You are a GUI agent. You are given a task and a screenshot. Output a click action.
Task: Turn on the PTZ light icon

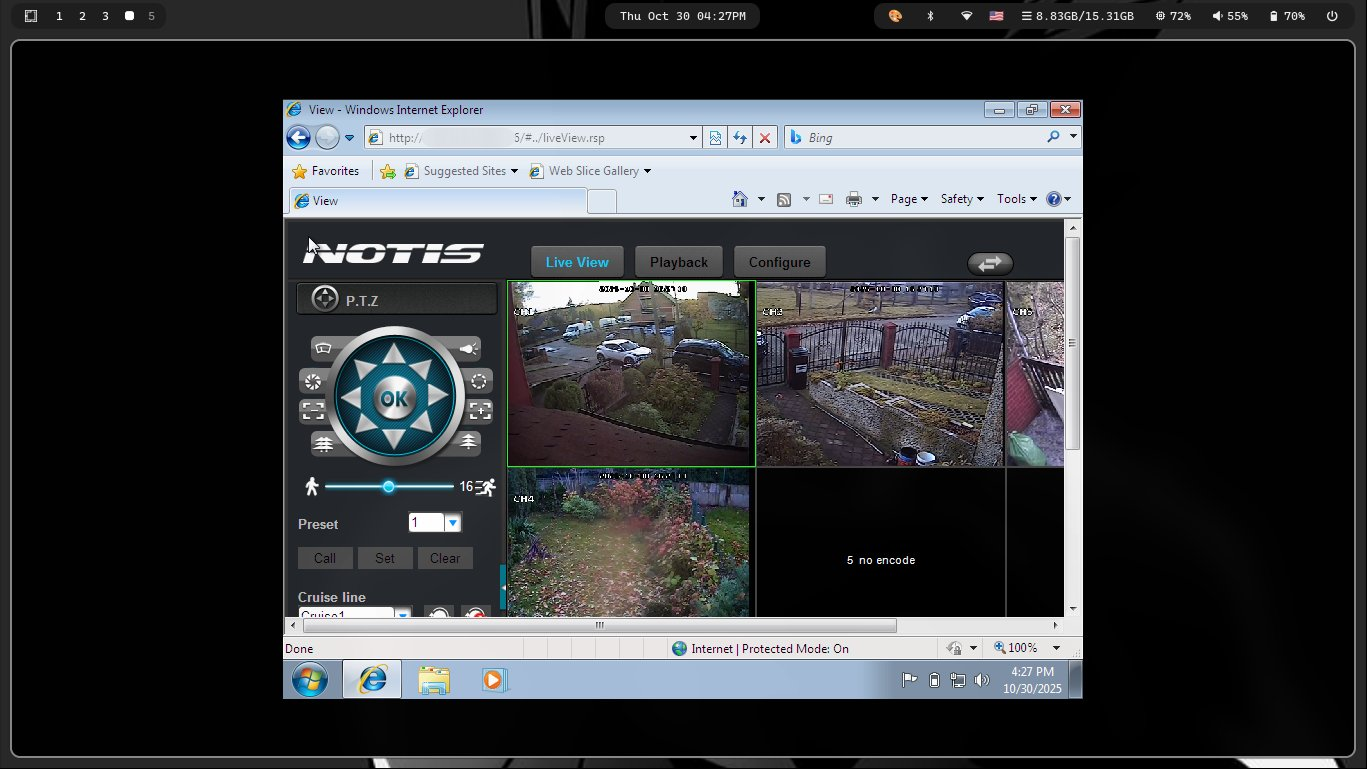click(x=469, y=348)
